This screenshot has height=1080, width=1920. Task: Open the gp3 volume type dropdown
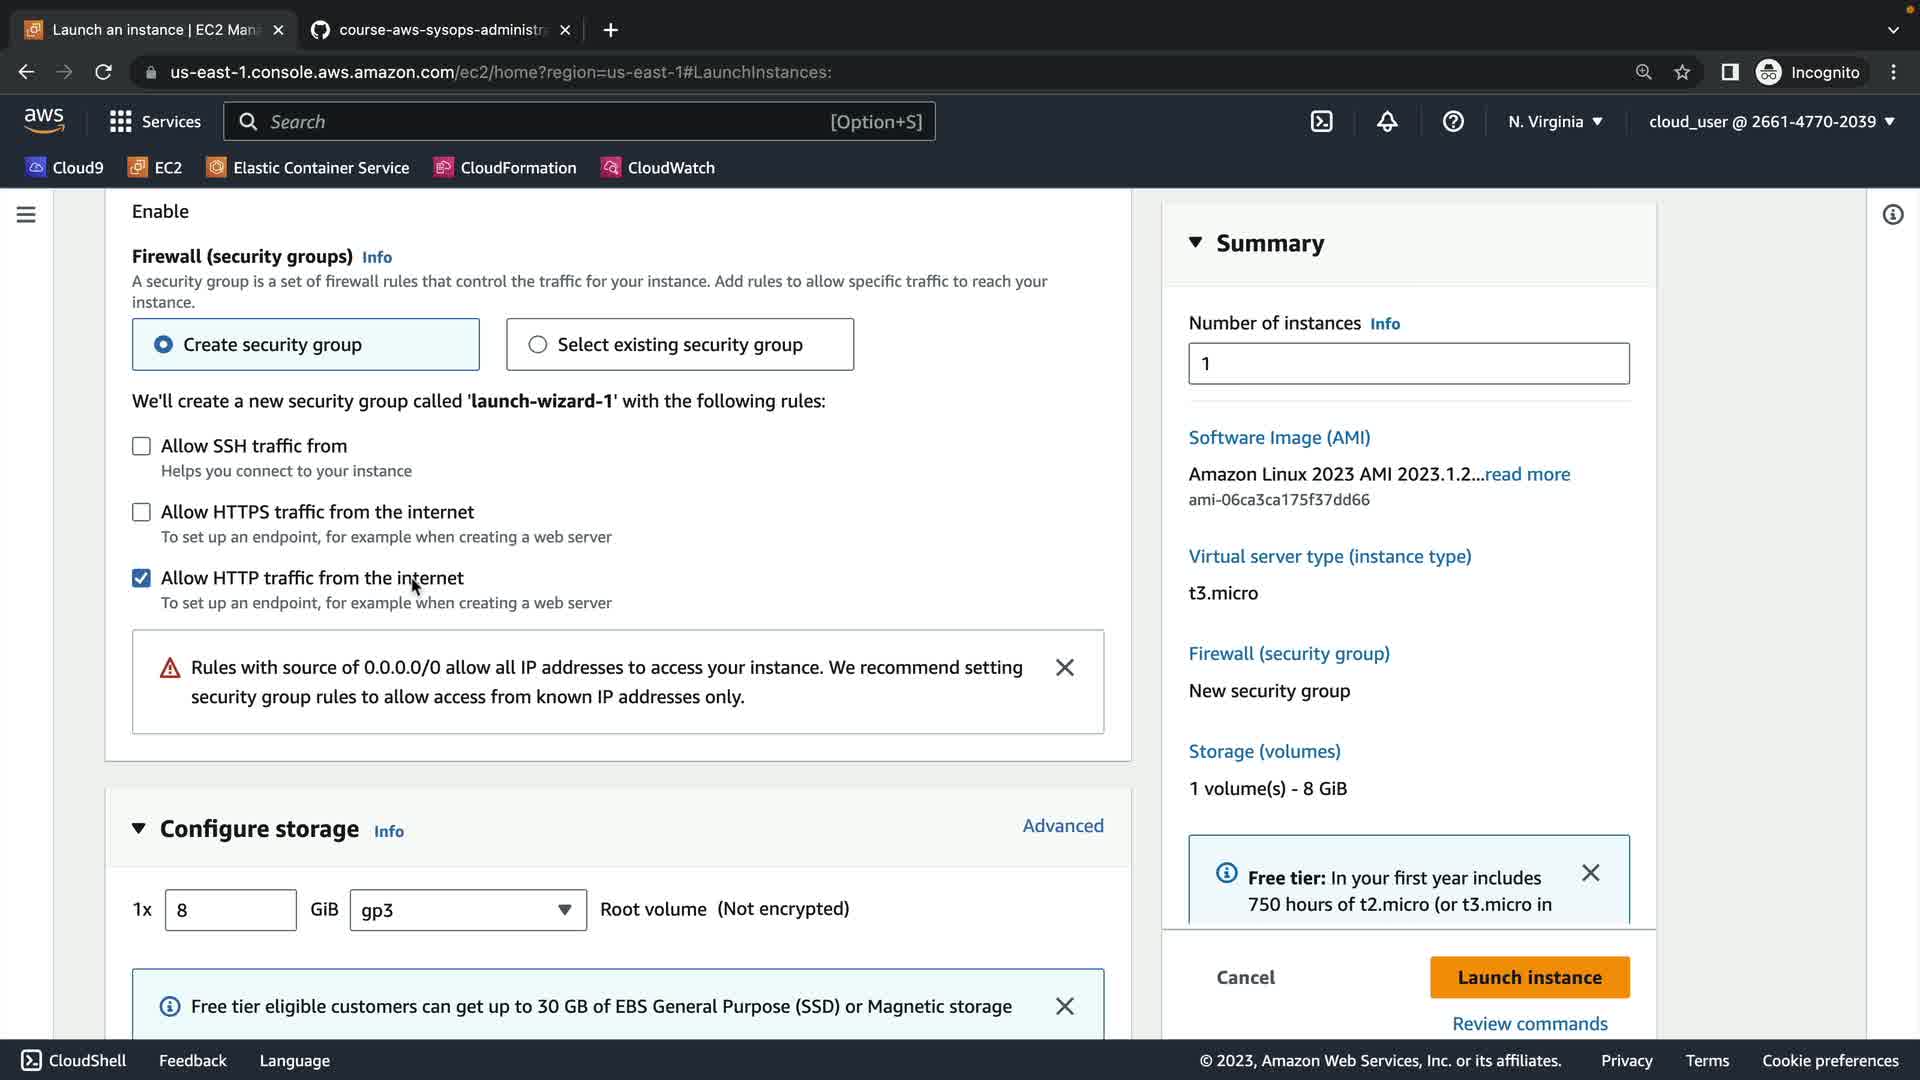pyautogui.click(x=467, y=910)
